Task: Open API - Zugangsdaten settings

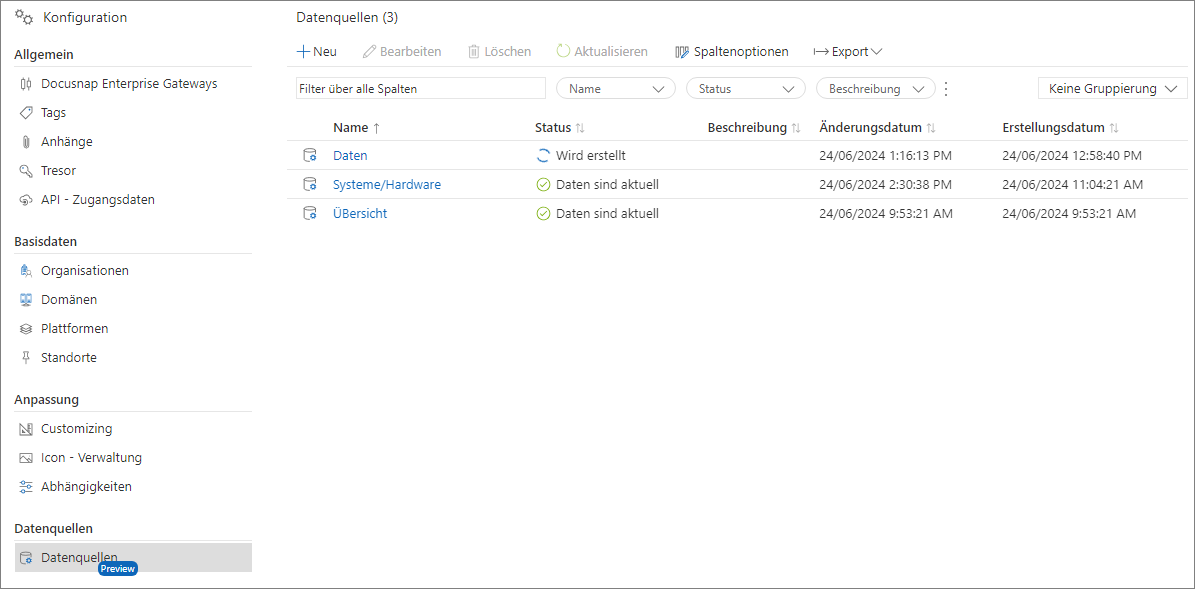Action: tap(97, 200)
